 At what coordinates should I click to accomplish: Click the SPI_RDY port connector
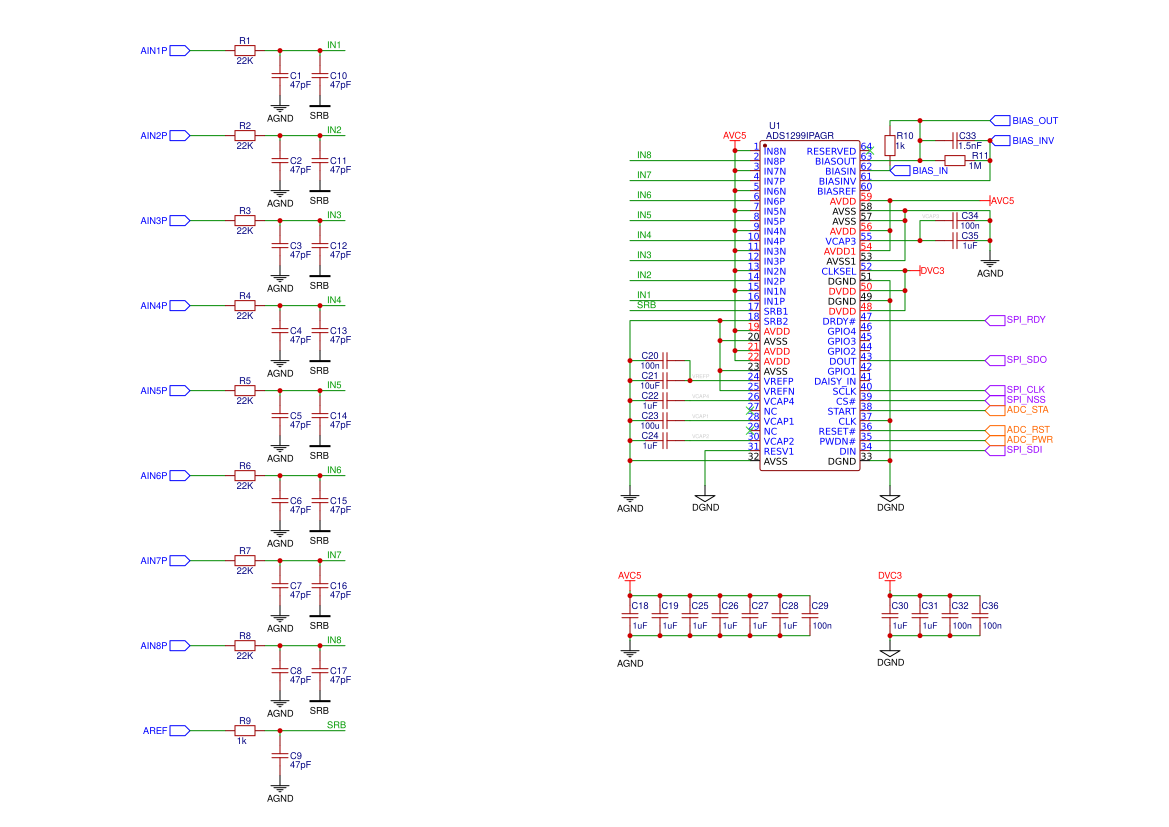(995, 320)
